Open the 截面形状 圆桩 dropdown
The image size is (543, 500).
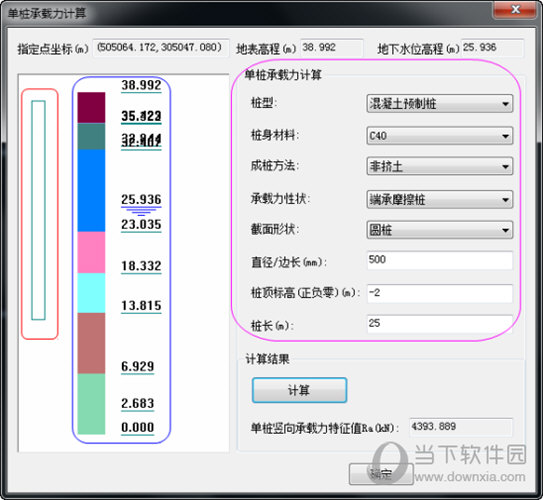click(x=439, y=230)
